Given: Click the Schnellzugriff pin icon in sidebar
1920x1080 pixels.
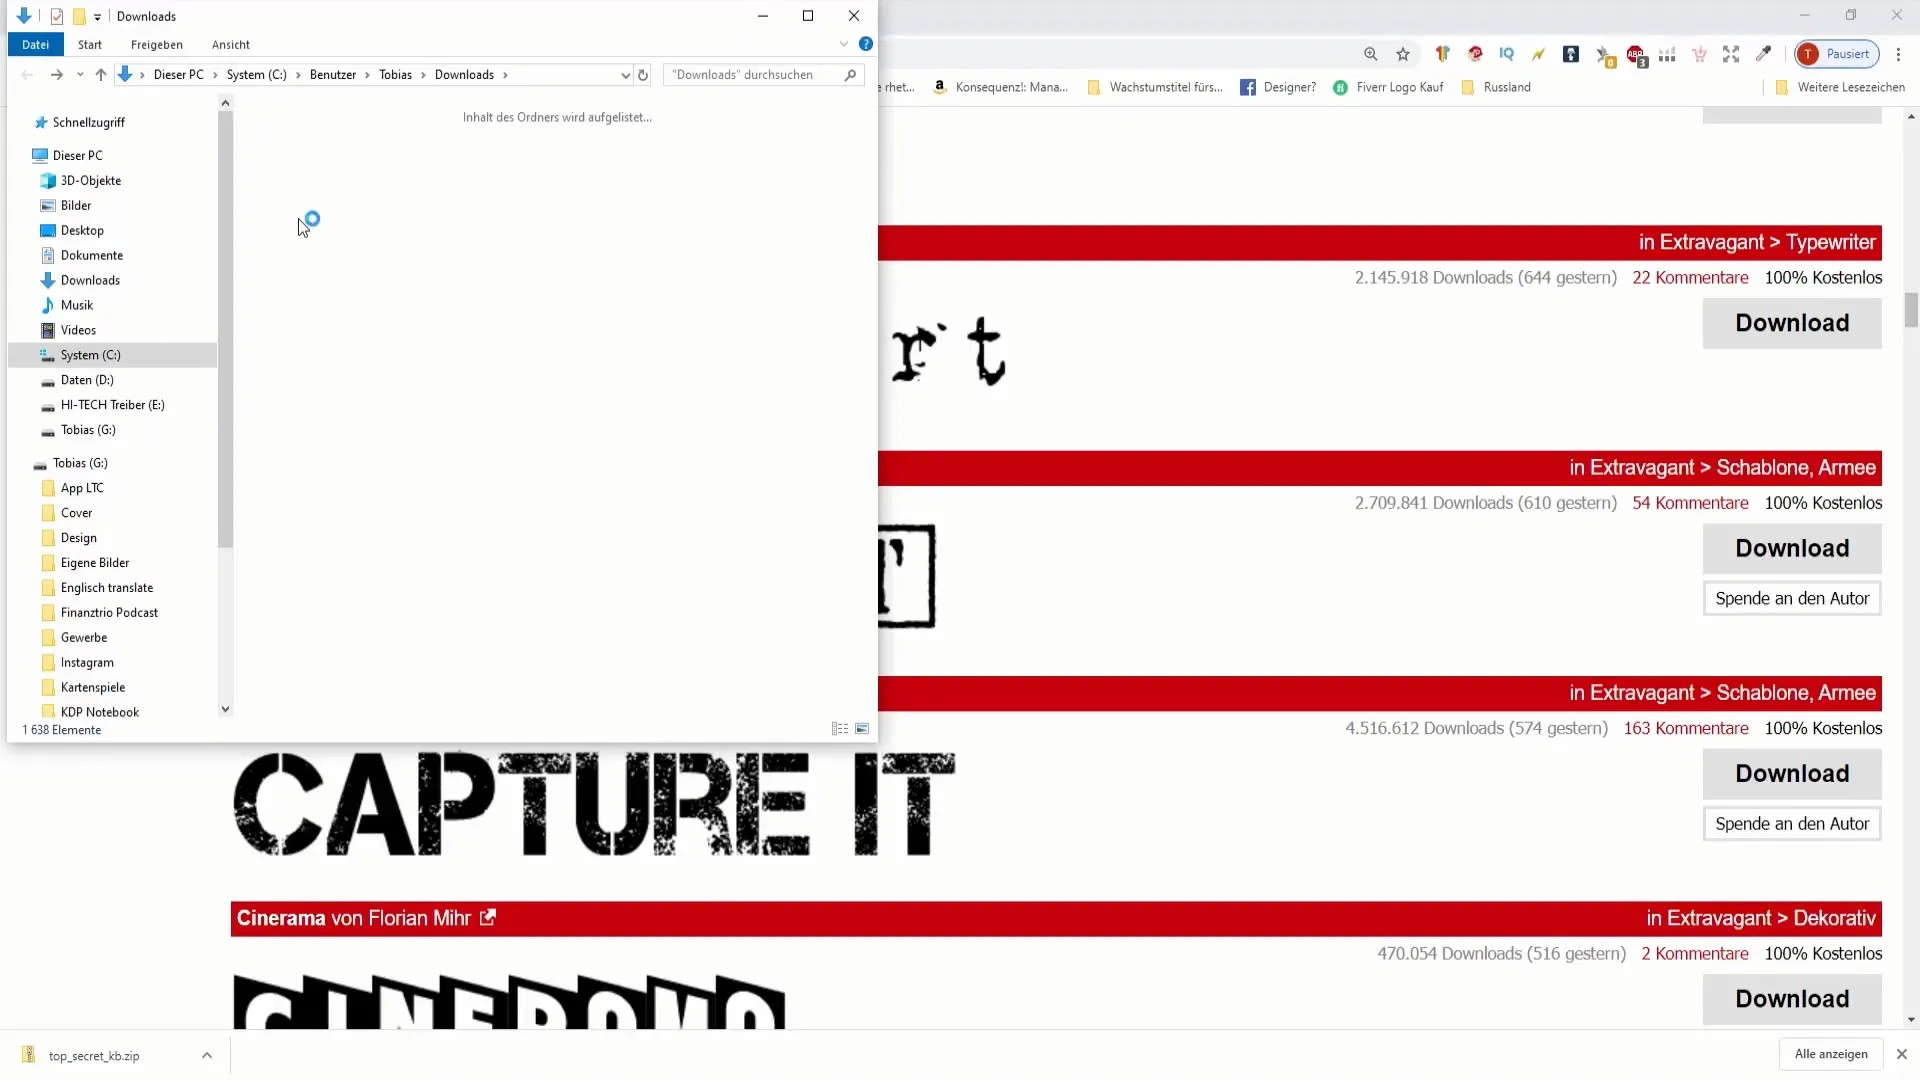Looking at the screenshot, I should [40, 121].
